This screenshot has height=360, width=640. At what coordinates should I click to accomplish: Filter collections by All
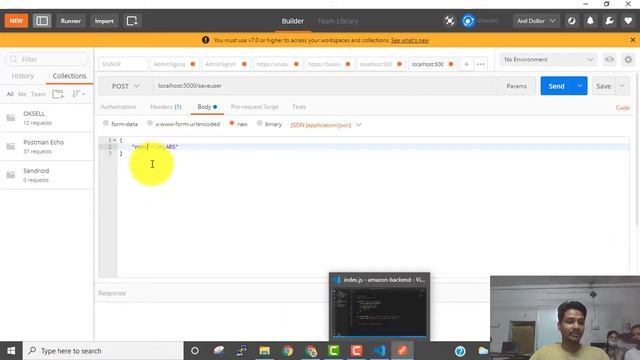pyautogui.click(x=10, y=94)
